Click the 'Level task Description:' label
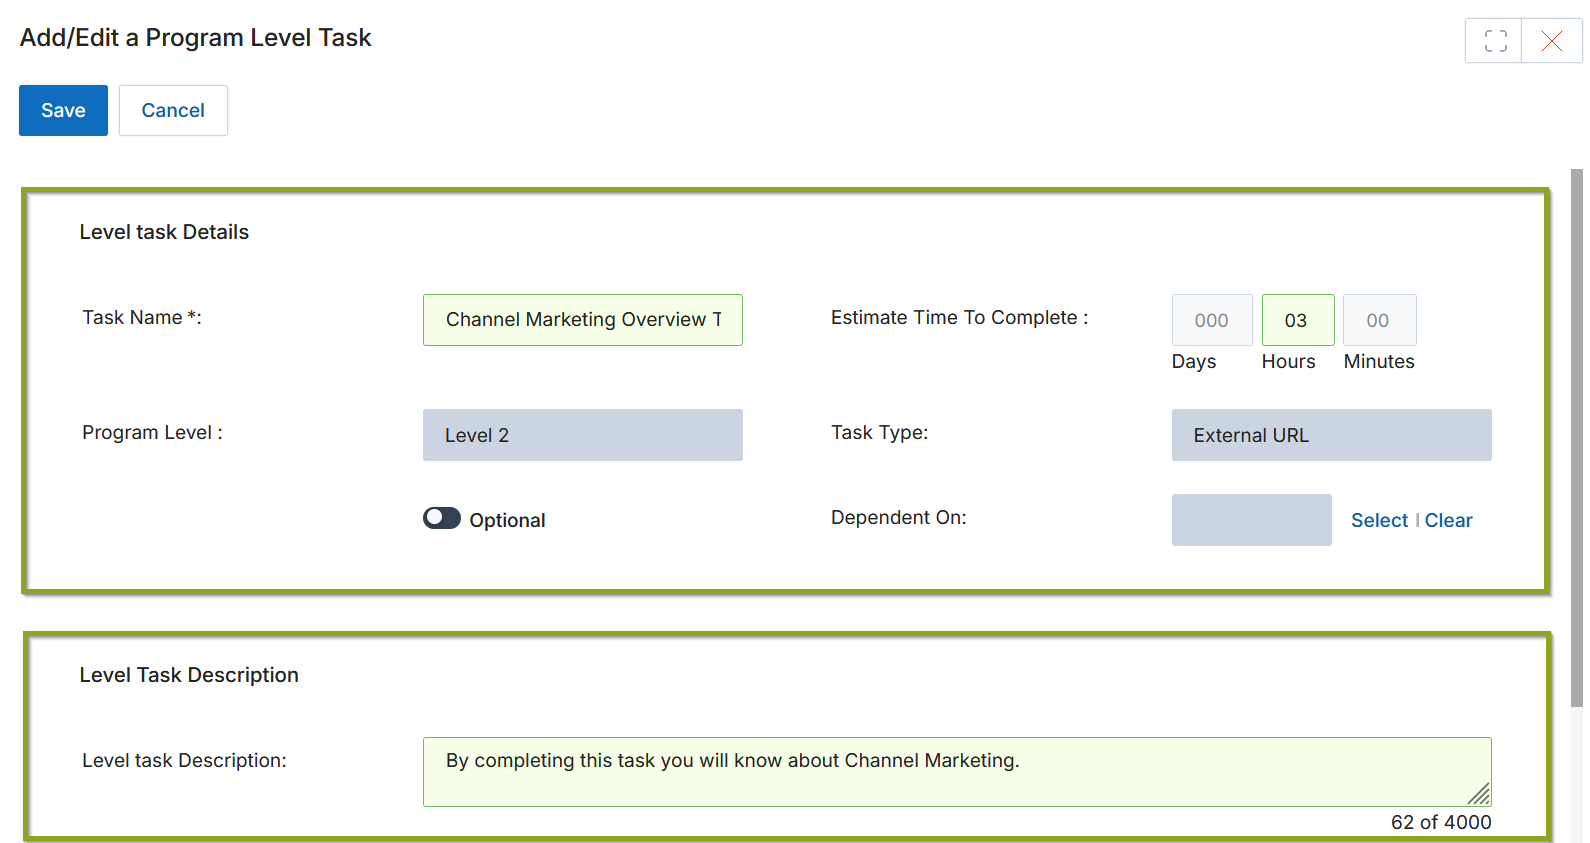The width and height of the screenshot is (1590, 843). (x=184, y=760)
